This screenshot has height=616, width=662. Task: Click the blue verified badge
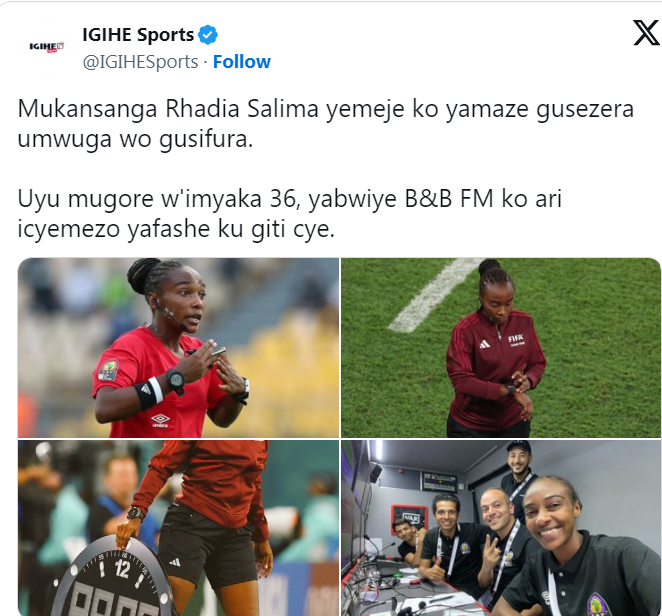(208, 35)
